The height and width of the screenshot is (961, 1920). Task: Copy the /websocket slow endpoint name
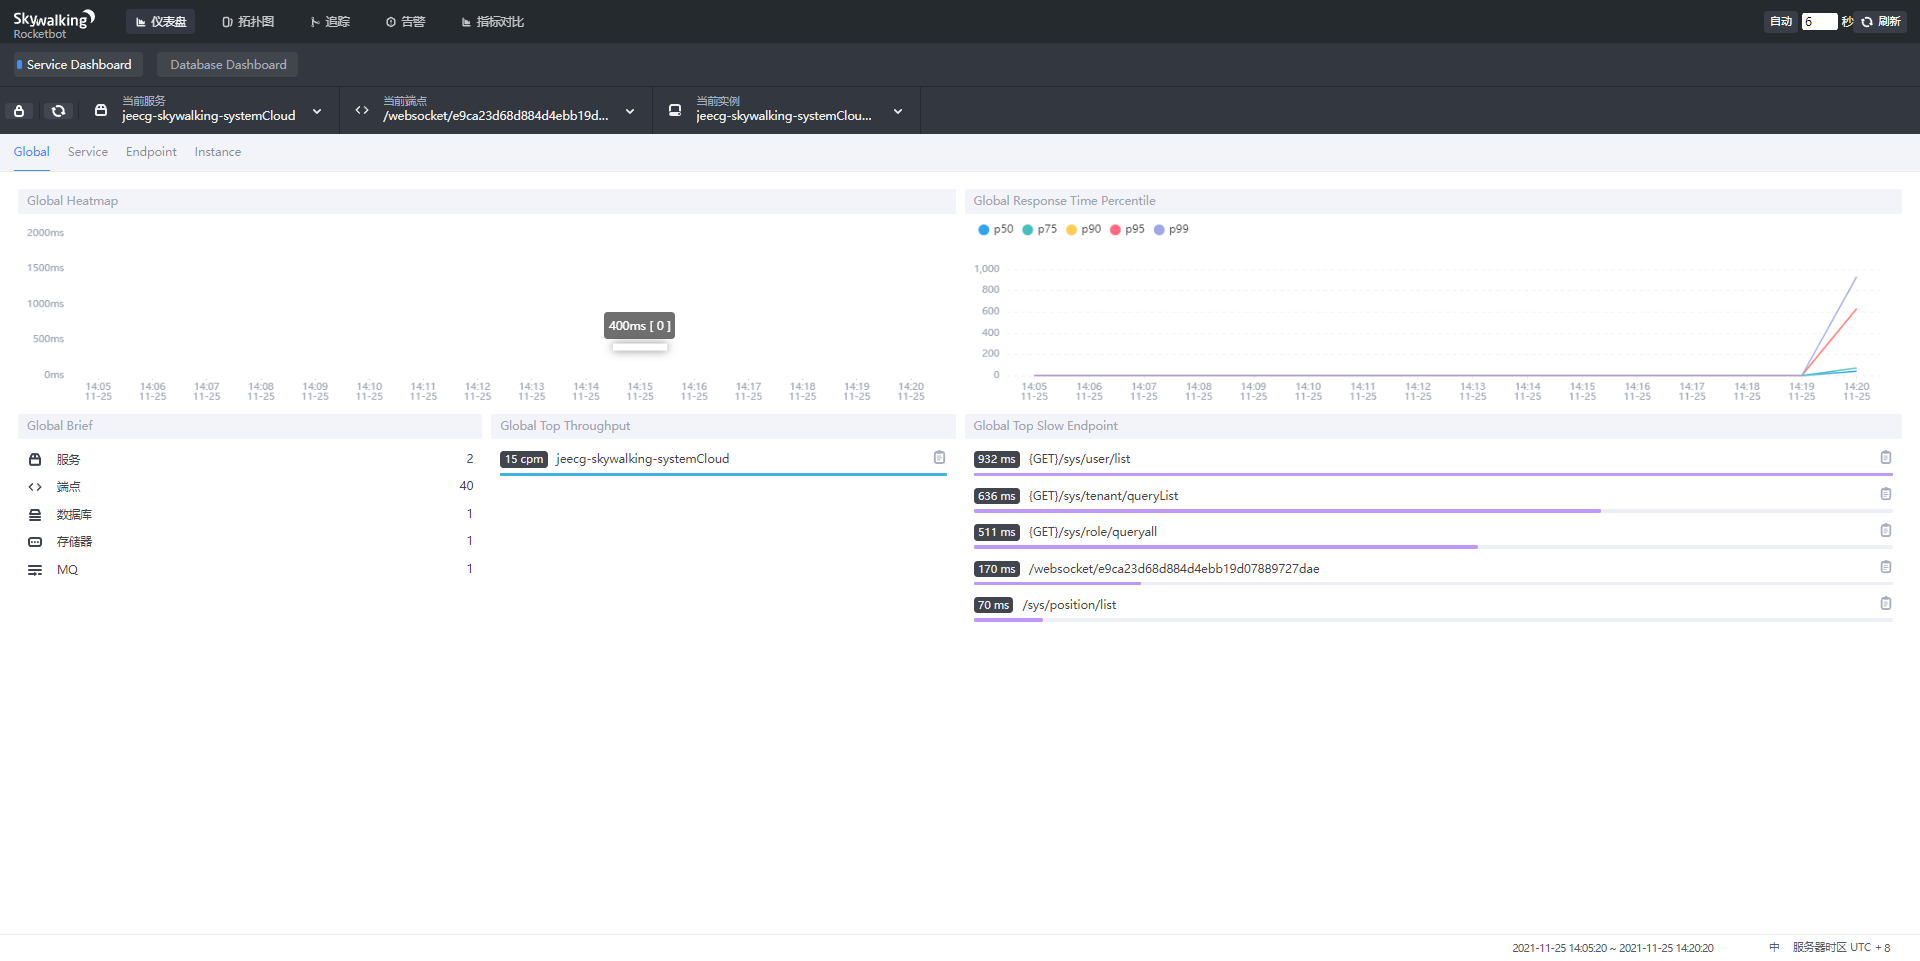coord(1885,567)
